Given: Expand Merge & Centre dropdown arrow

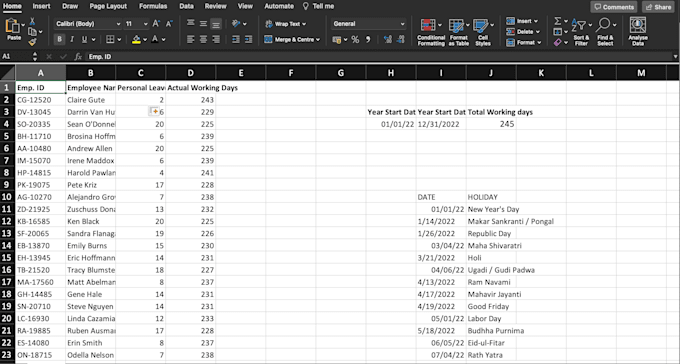Looking at the screenshot, I should [x=318, y=40].
